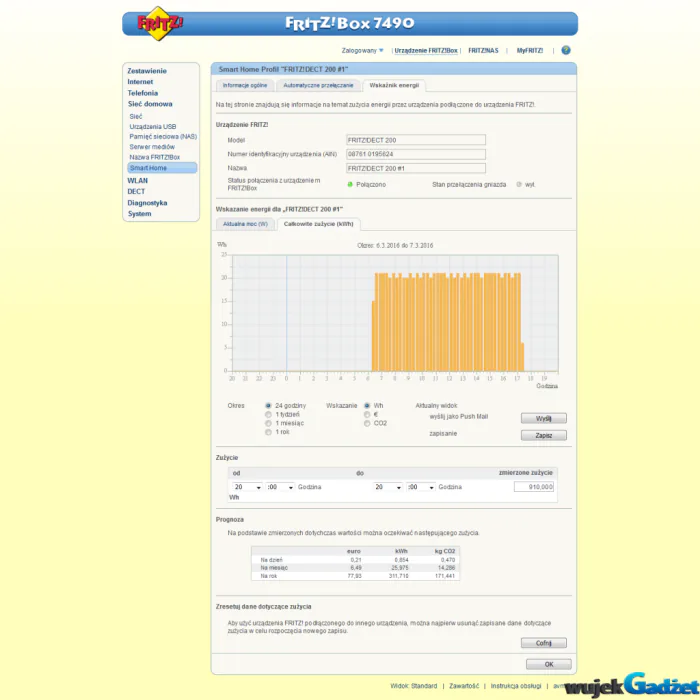
Task: Select the Wh display option
Action: click(367, 406)
